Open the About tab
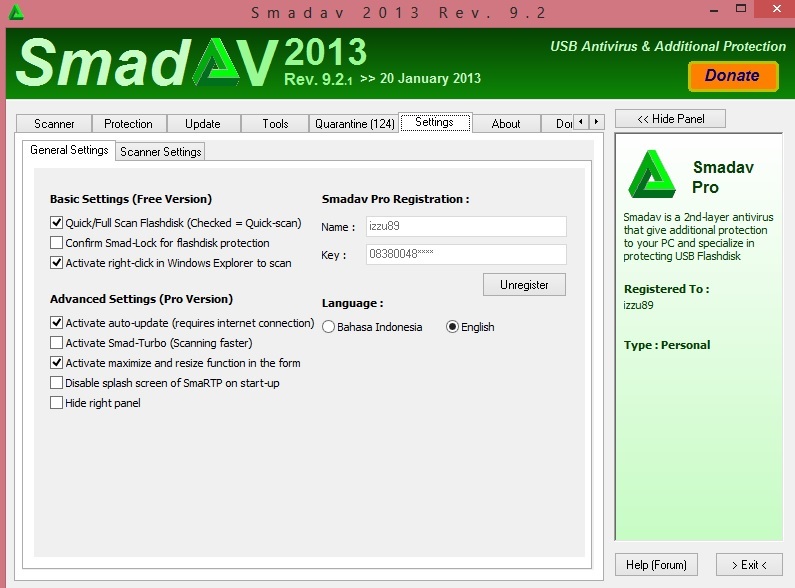The width and height of the screenshot is (795, 588). (x=506, y=124)
